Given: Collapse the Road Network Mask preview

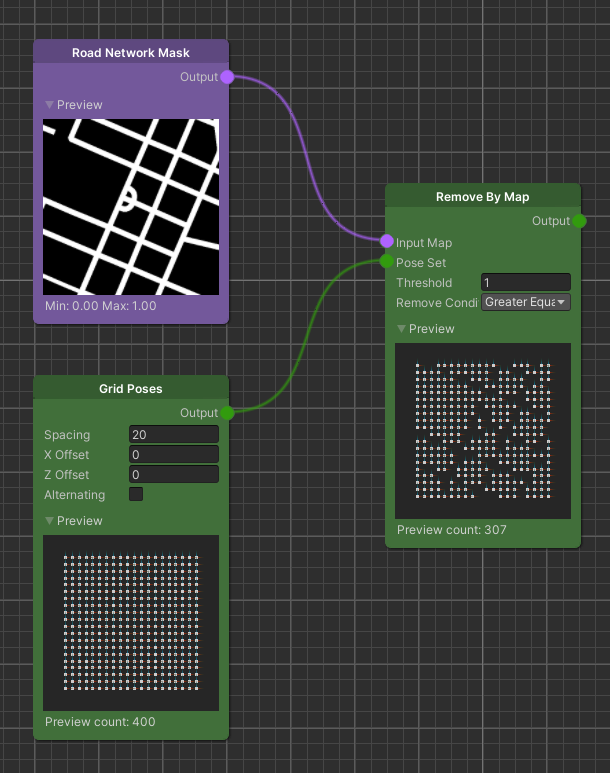Looking at the screenshot, I should click(x=50, y=105).
